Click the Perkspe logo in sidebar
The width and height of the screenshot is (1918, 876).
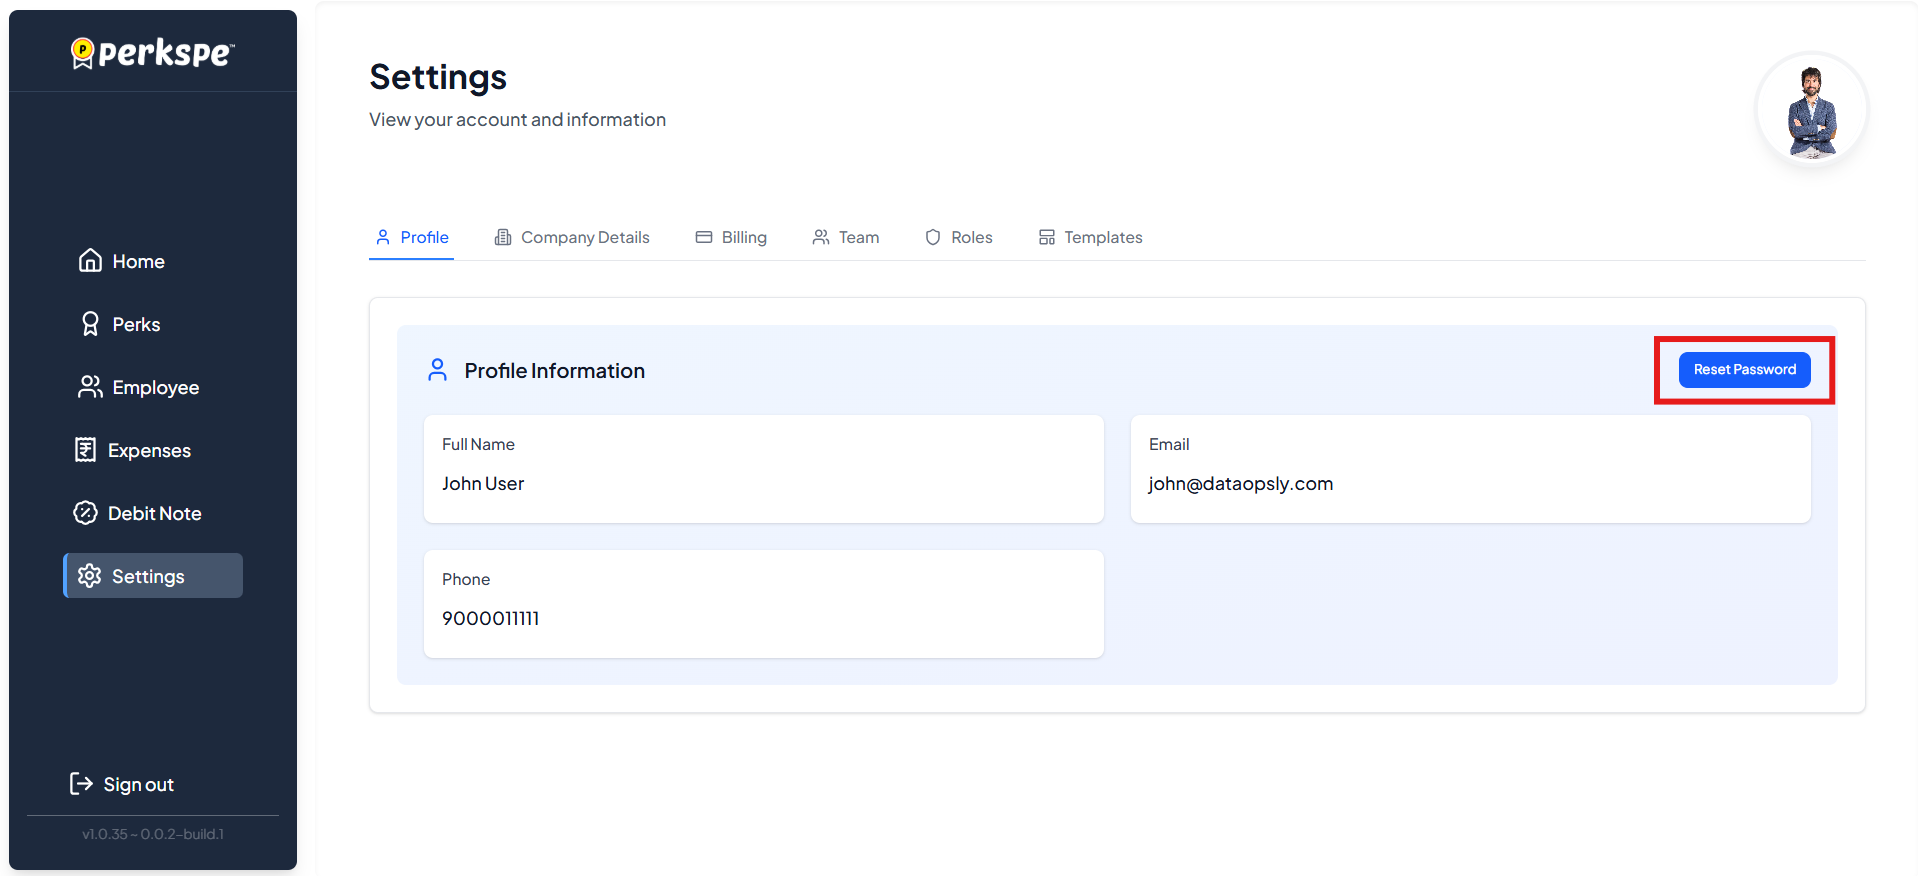153,52
